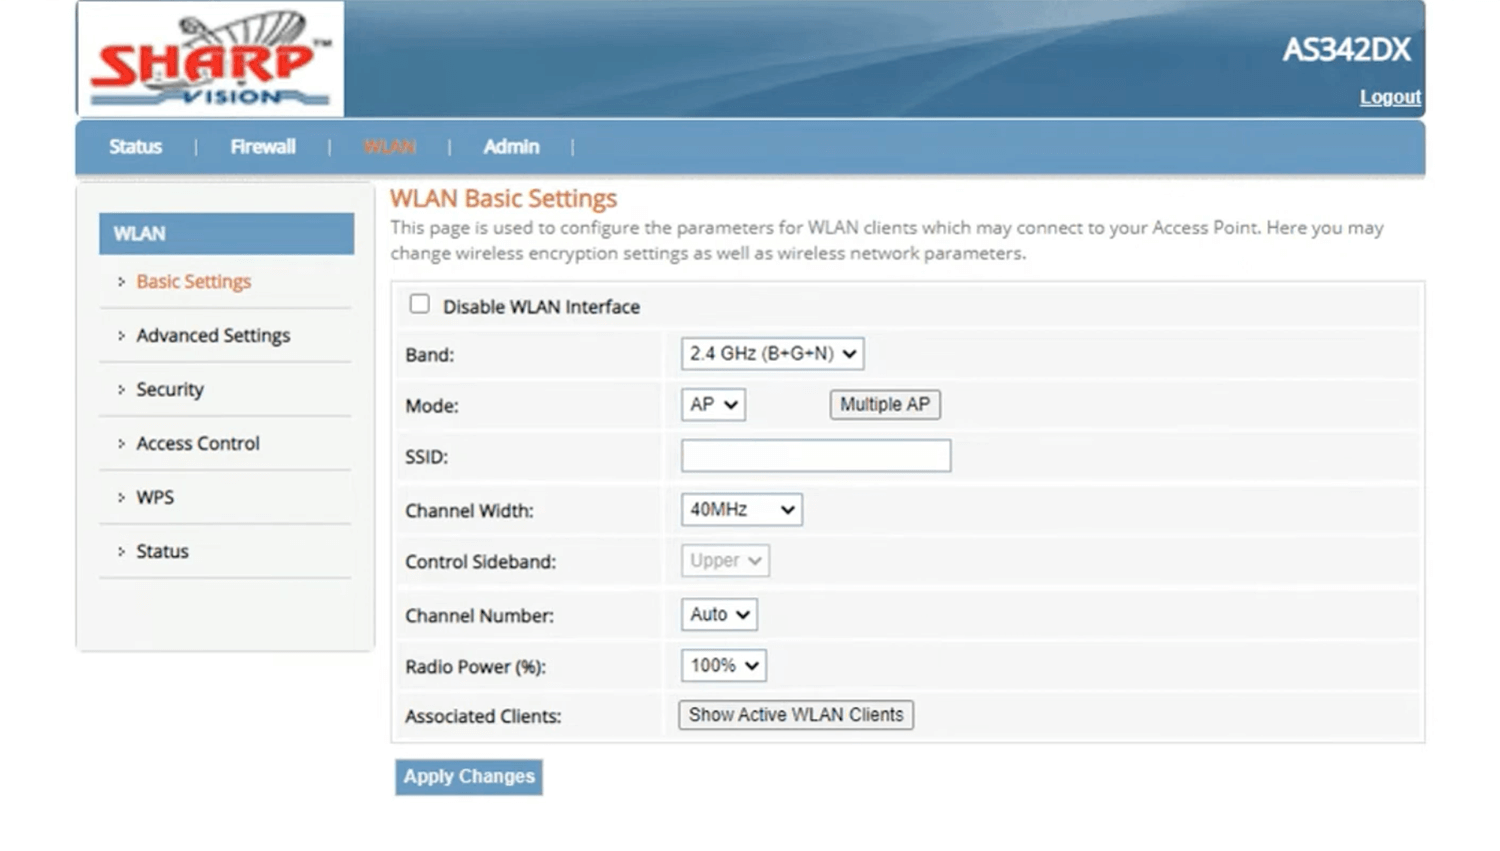Click Show Active WLAN Clients button
The height and width of the screenshot is (851, 1500).
coord(795,715)
